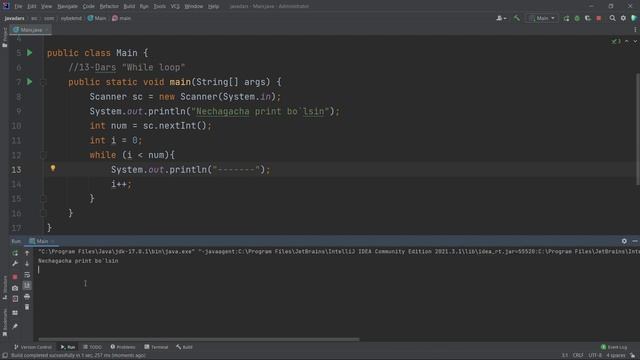The image size is (640, 360).
Task: Toggle the Project tool window stripe button
Action: 4,38
